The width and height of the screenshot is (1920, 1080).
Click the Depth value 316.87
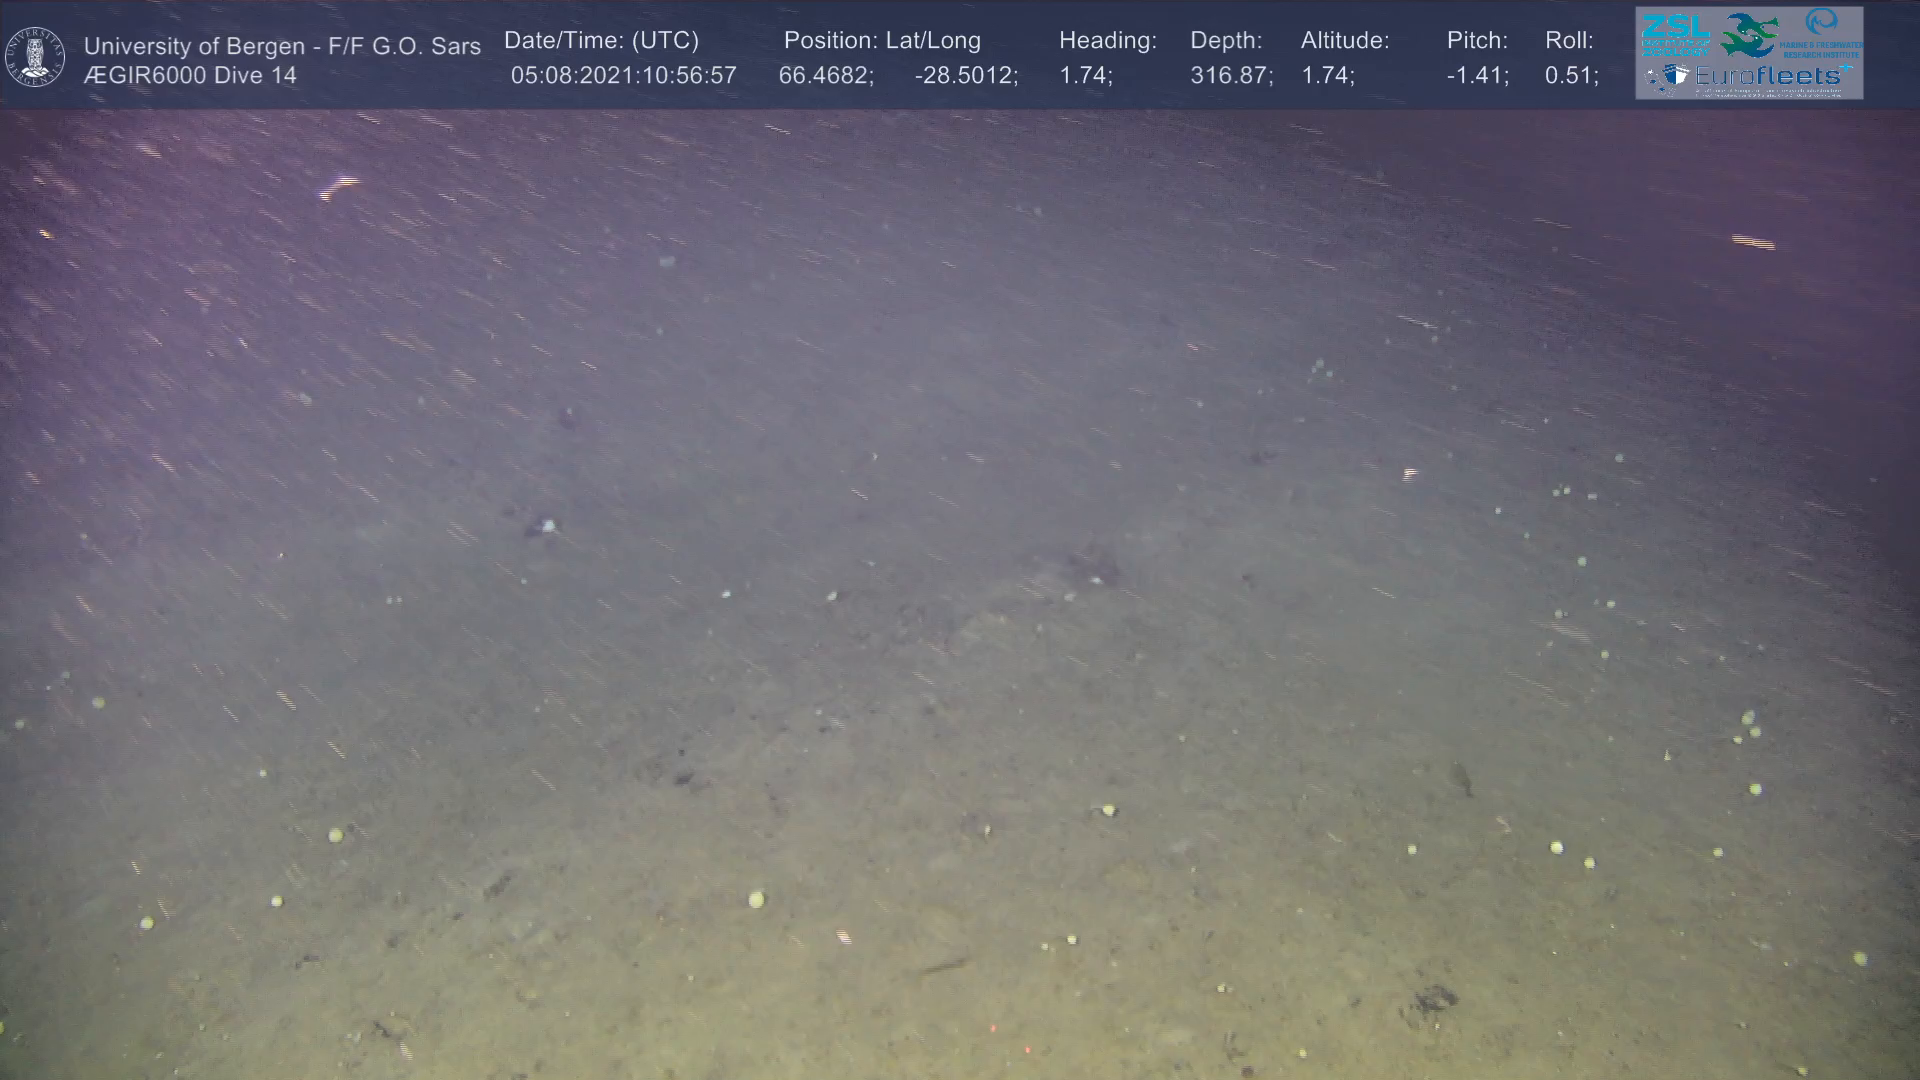tap(1231, 75)
